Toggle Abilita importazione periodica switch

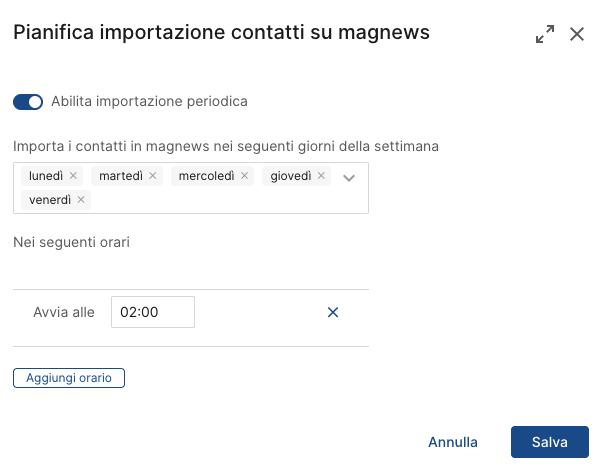coord(28,101)
